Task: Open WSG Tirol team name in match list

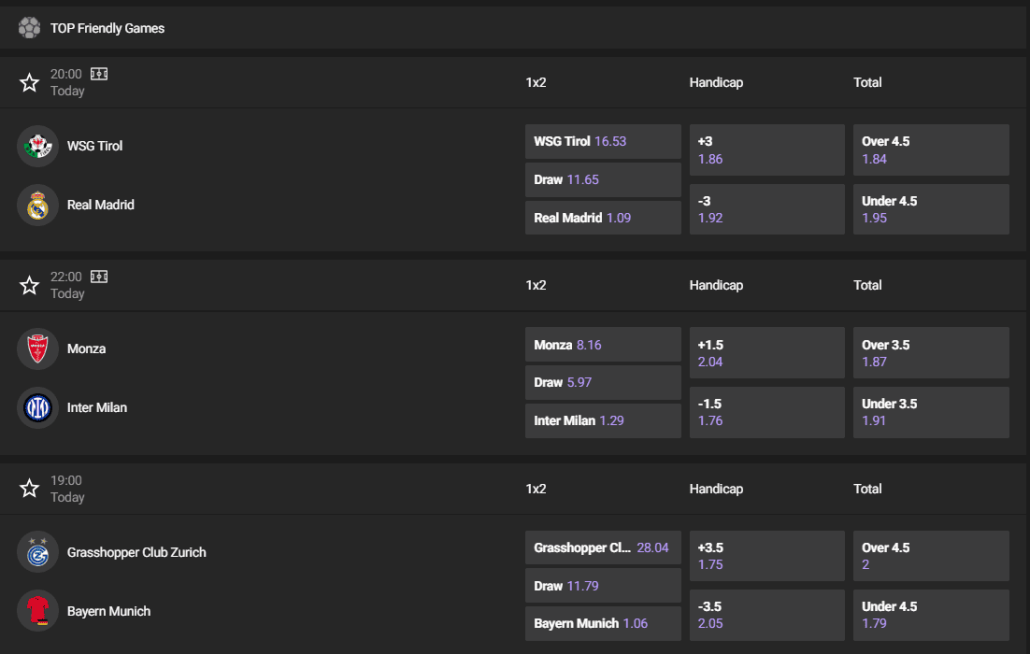Action: click(x=95, y=146)
